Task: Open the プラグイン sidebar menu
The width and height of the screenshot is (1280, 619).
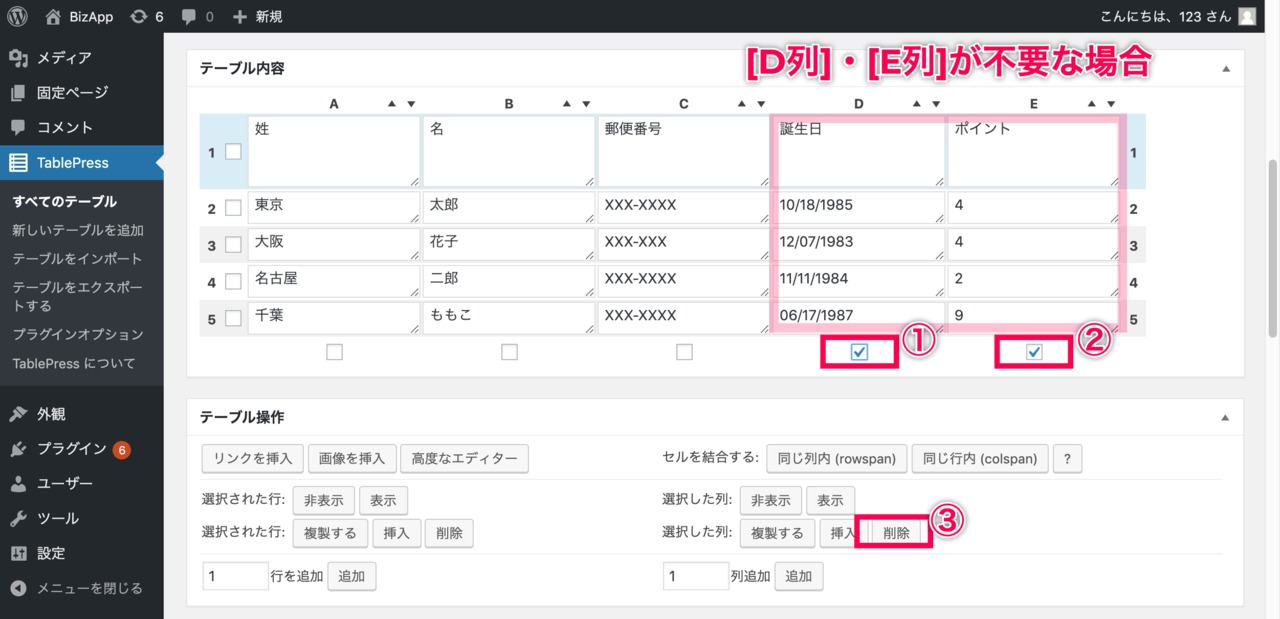Action: point(71,449)
